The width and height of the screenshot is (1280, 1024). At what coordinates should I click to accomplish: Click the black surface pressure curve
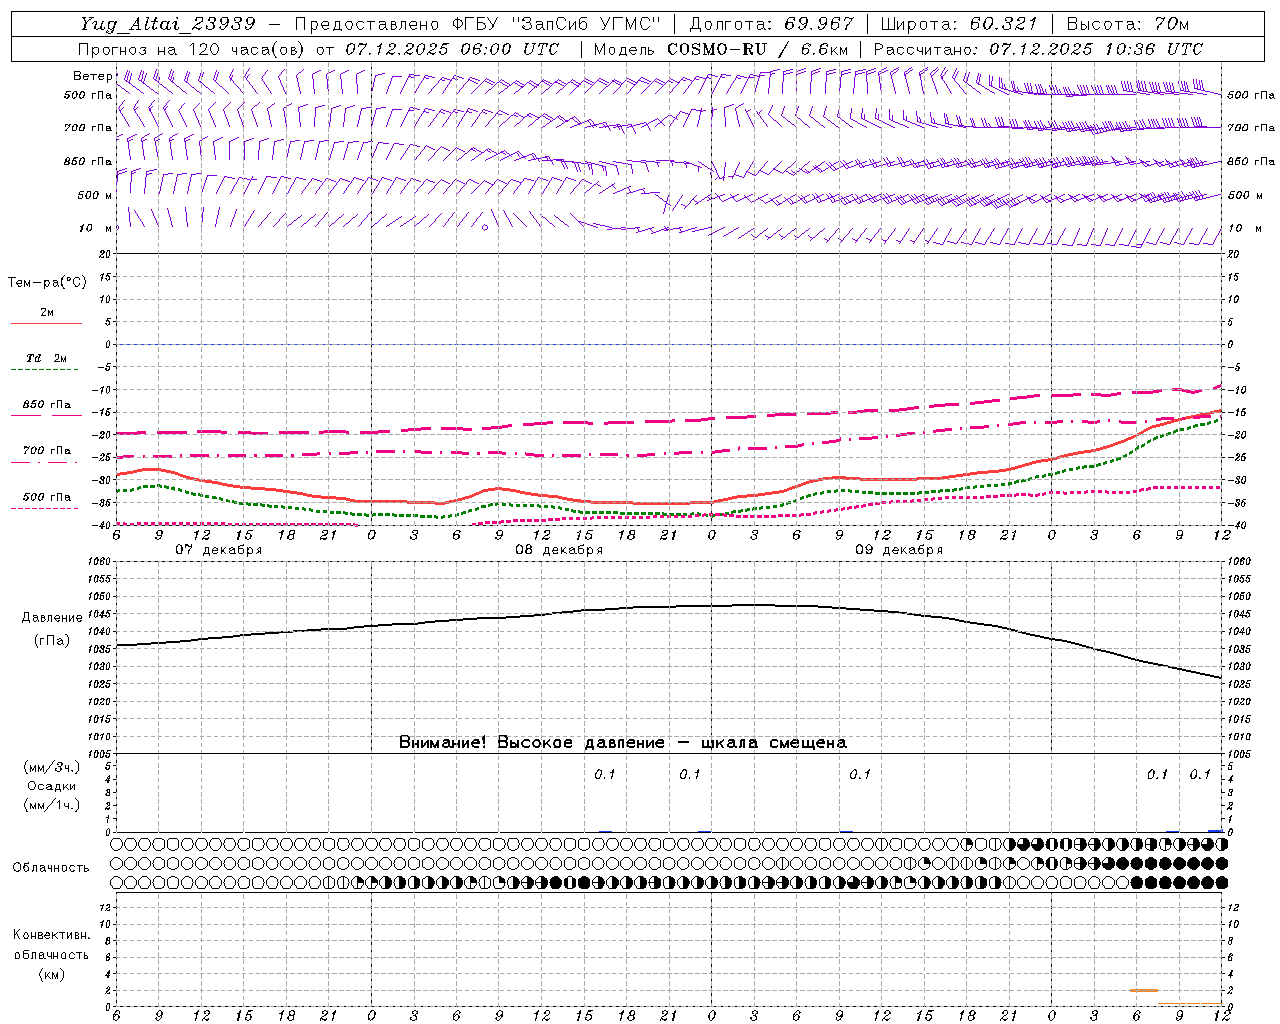[x=669, y=606]
